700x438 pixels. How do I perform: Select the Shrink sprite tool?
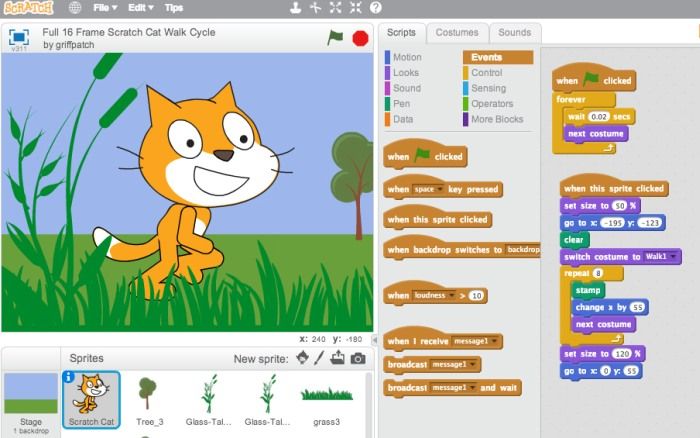click(x=355, y=8)
